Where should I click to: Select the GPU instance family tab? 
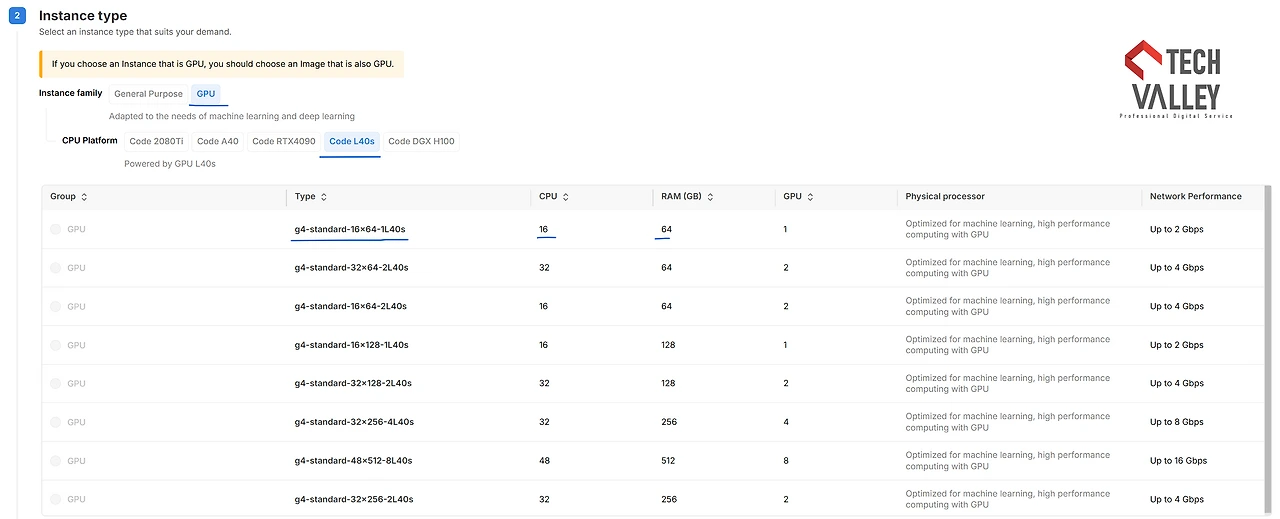tap(206, 94)
